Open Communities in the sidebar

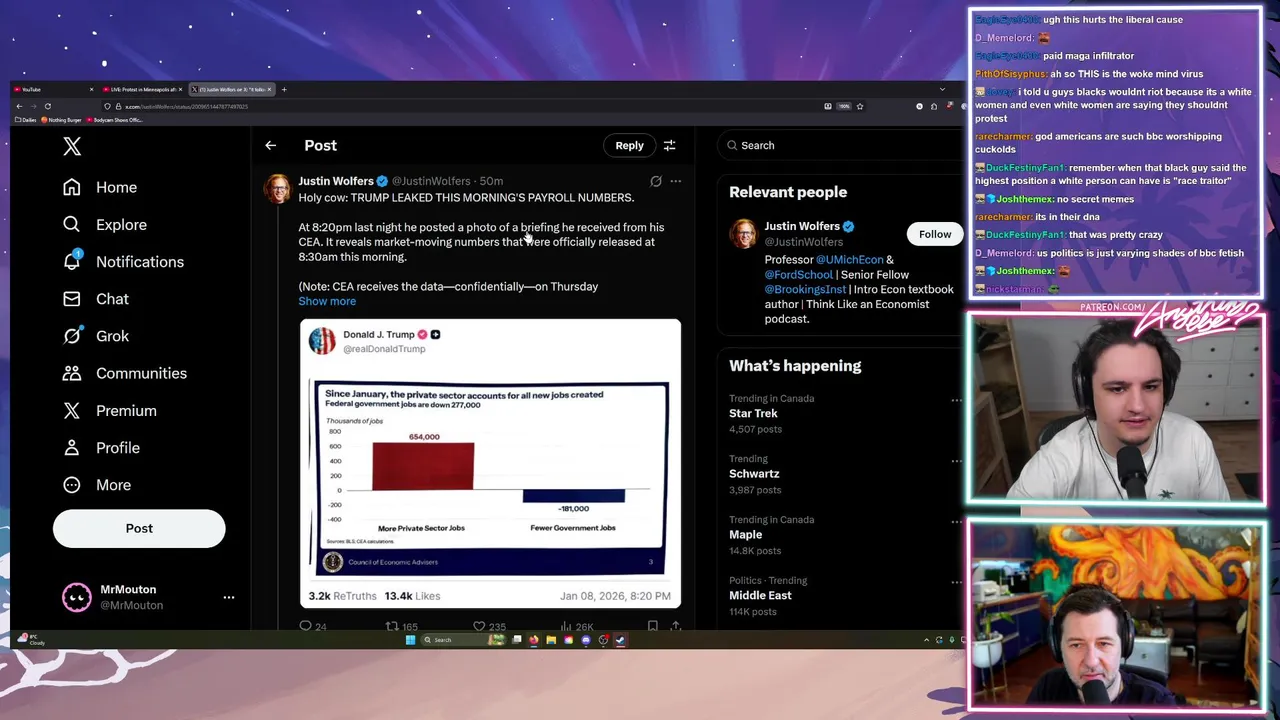point(124,373)
